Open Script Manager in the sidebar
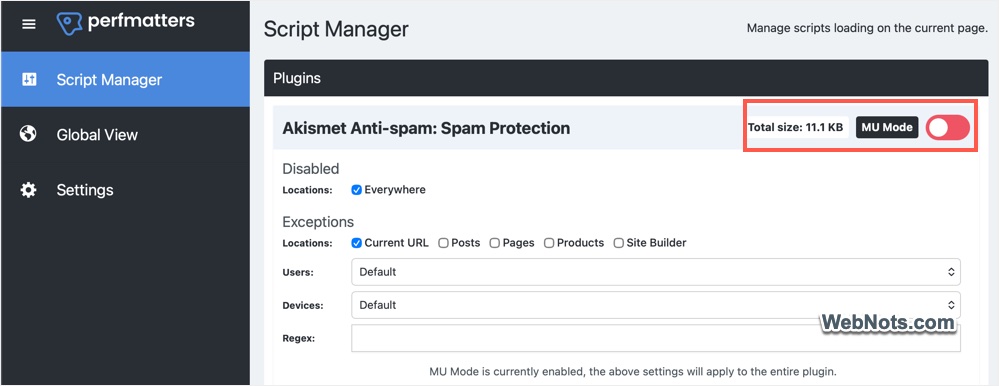The height and width of the screenshot is (386, 999). [x=125, y=79]
